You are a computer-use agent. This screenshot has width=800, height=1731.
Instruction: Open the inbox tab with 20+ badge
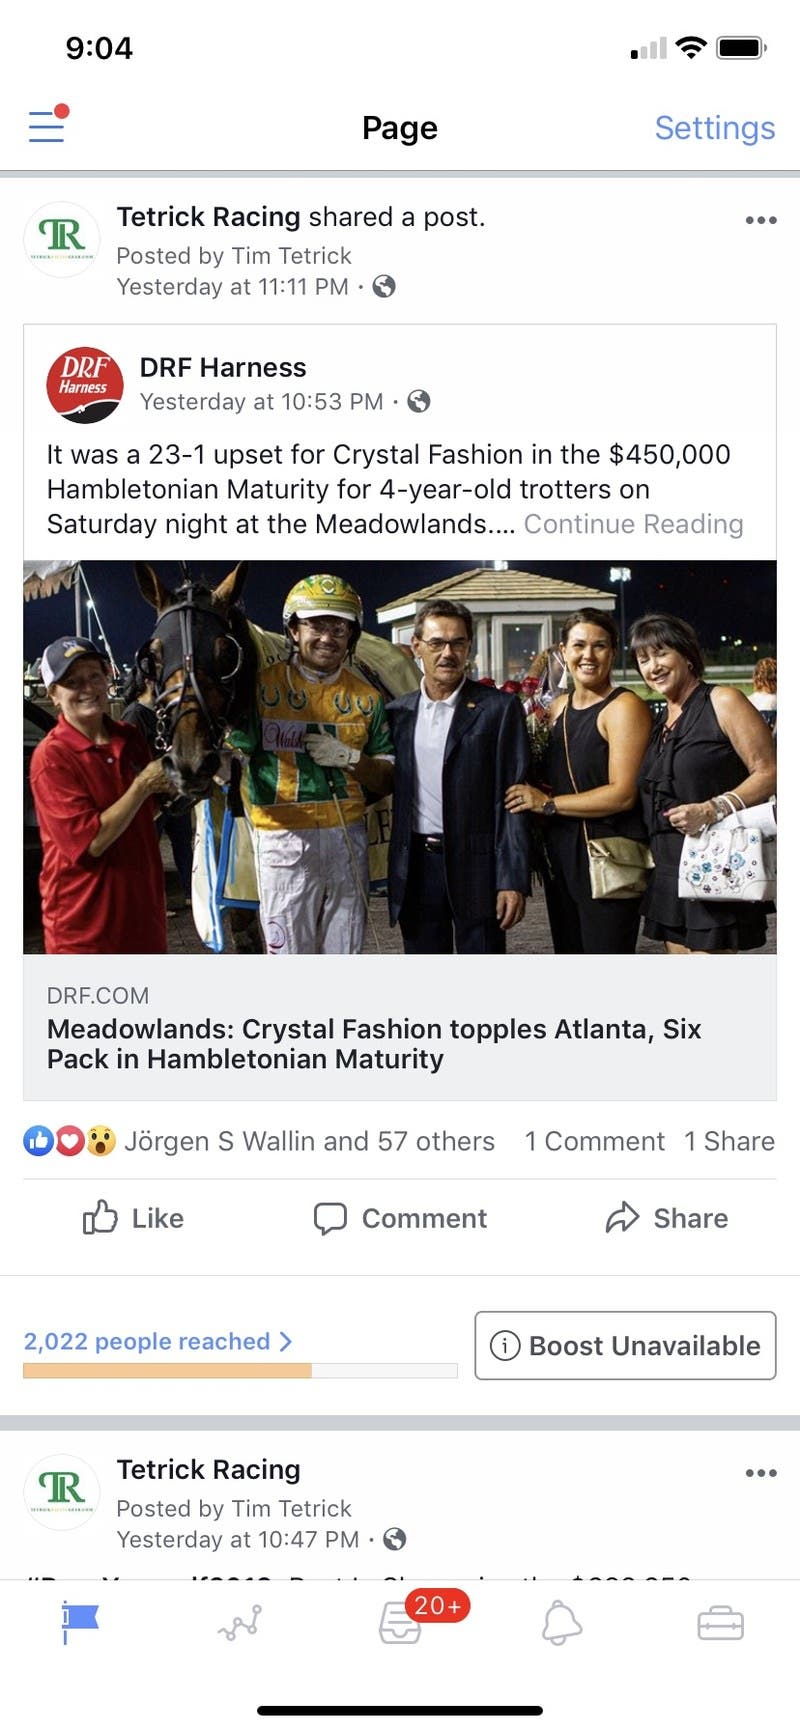click(402, 1623)
